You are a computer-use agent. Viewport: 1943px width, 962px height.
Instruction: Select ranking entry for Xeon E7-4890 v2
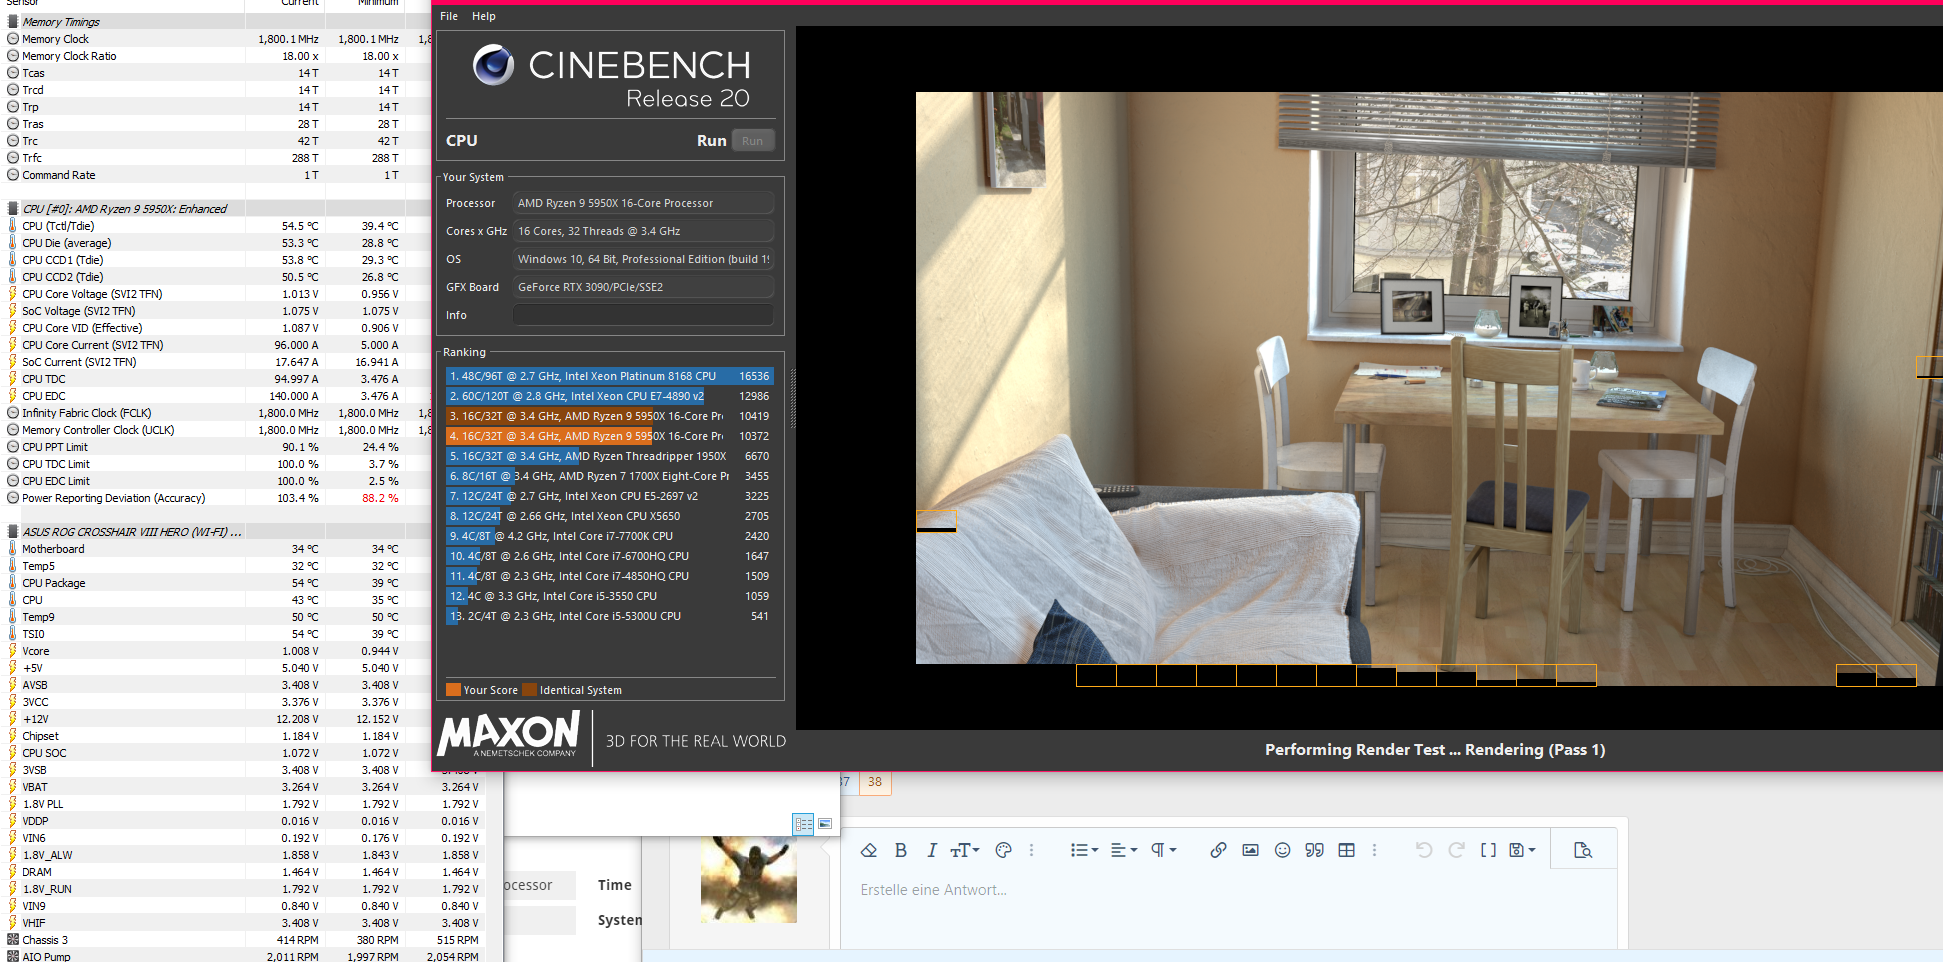point(609,396)
